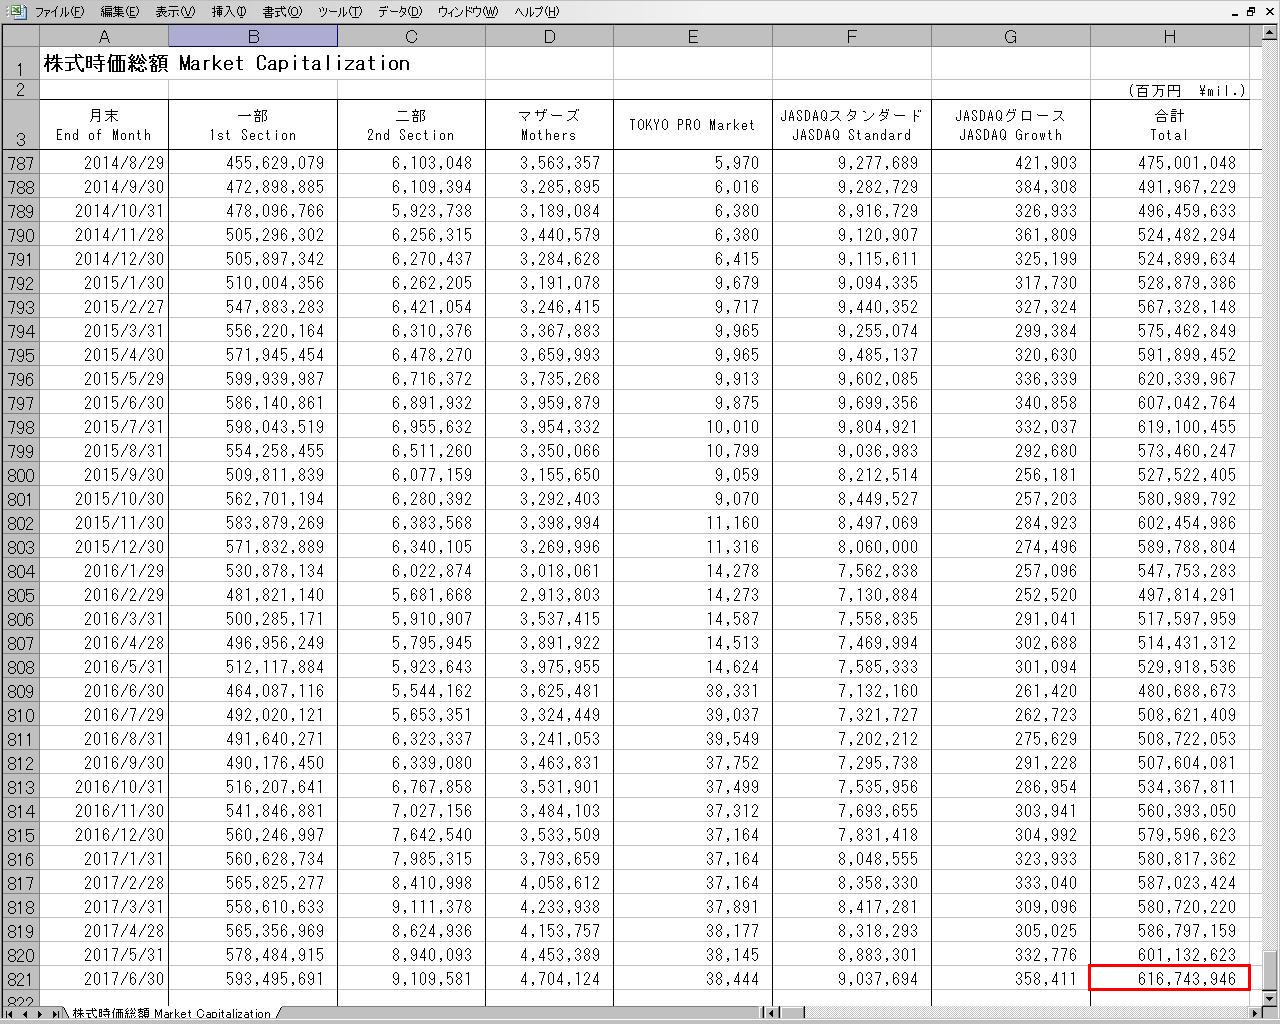Select the 株式時価総額 Market Capitalization sheet tab

tap(171, 1013)
